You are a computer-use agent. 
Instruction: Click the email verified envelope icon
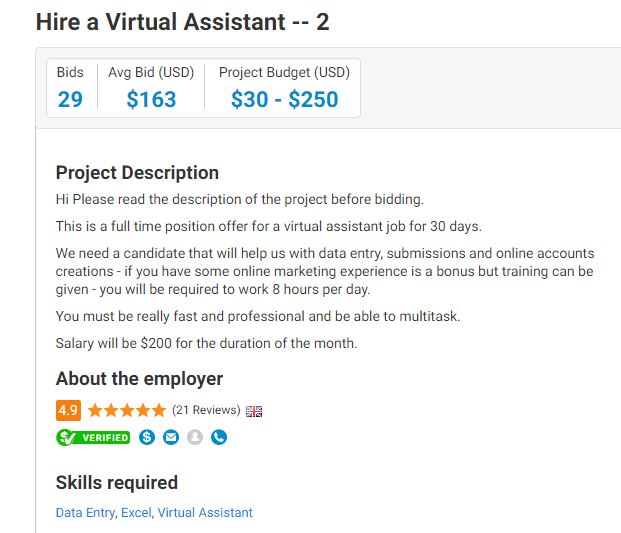point(171,437)
